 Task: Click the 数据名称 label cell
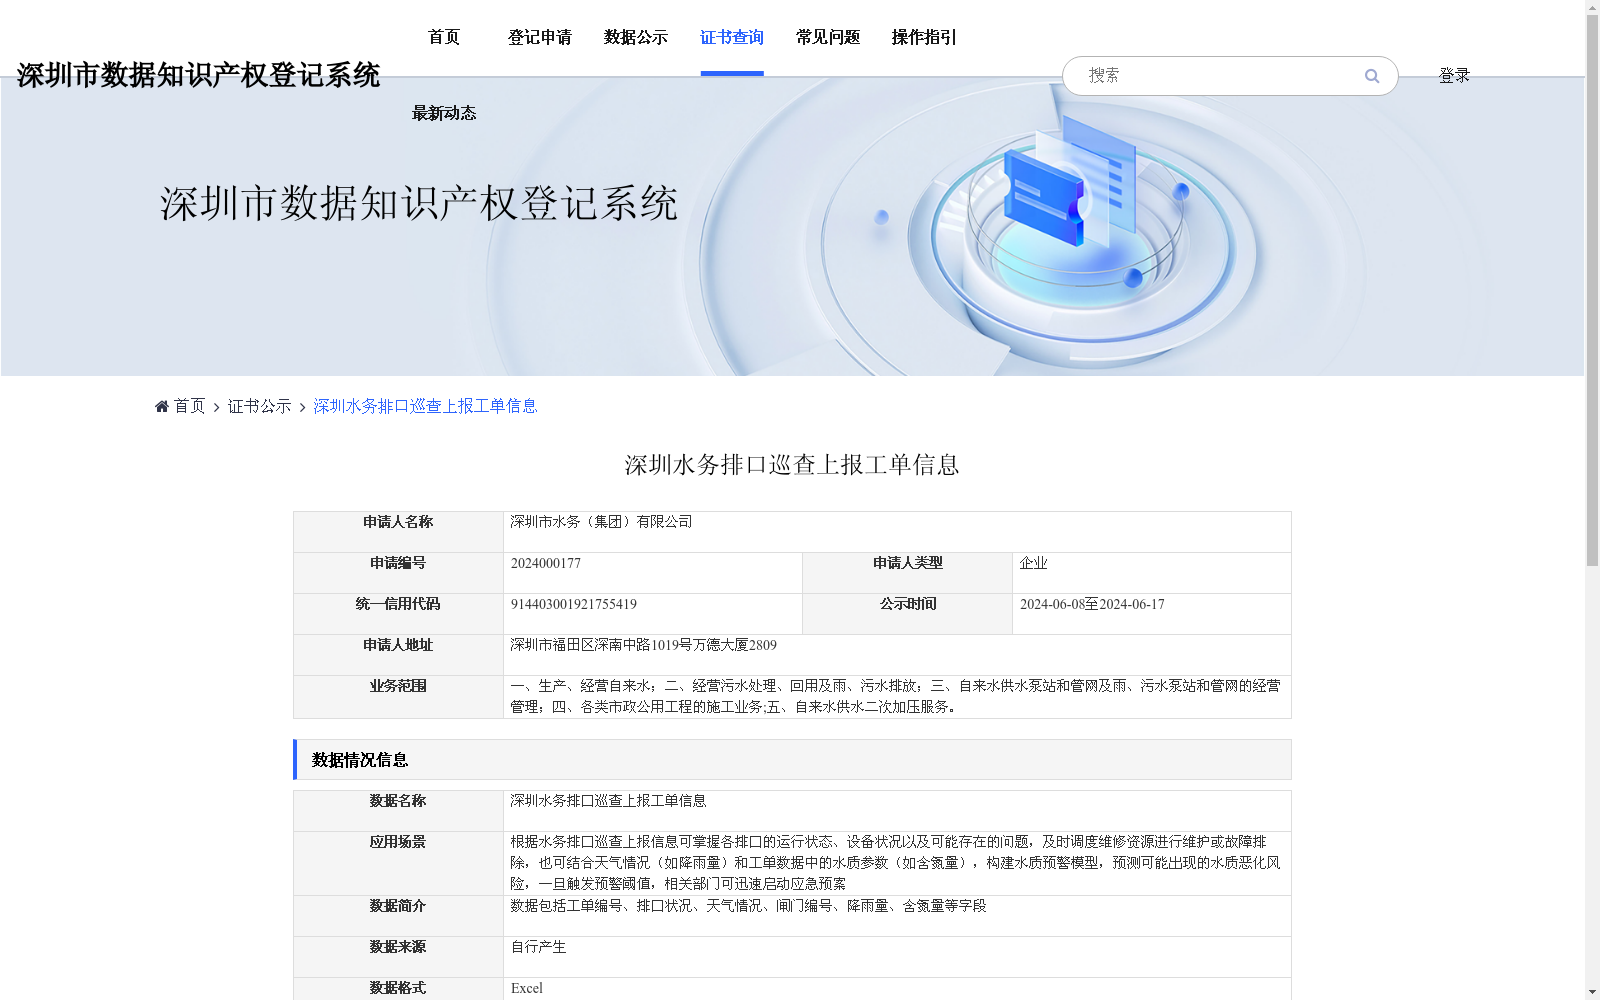(x=398, y=811)
